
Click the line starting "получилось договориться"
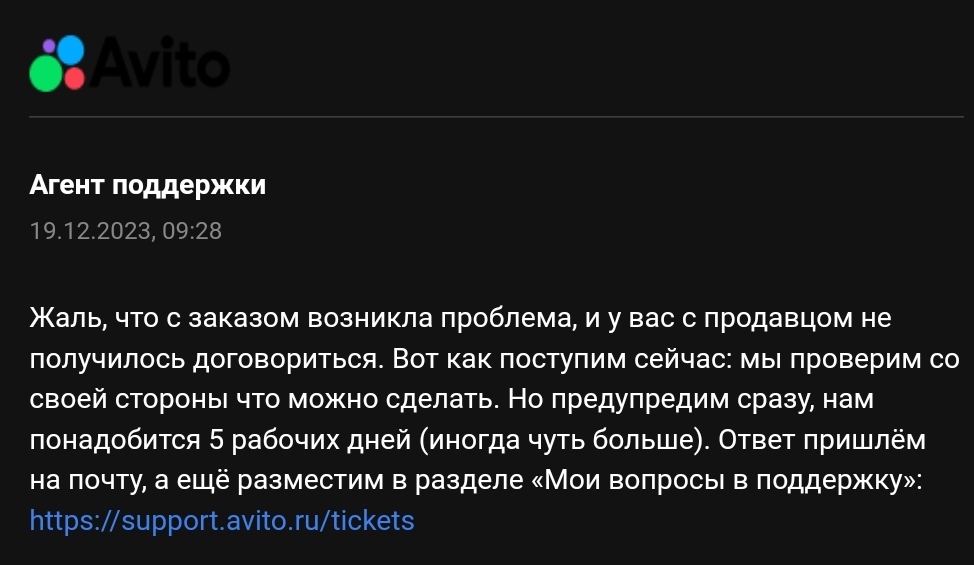494,359
